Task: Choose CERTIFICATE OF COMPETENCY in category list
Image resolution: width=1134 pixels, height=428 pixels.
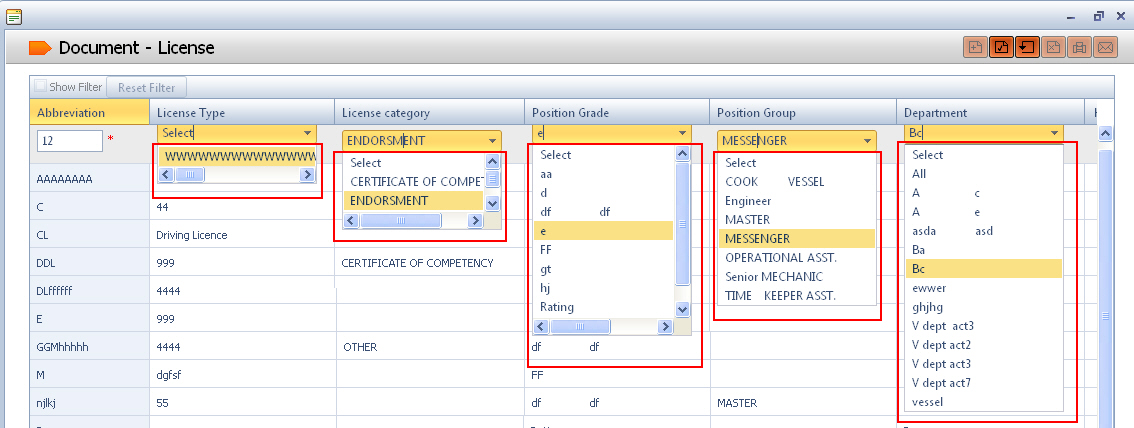Action: (x=414, y=181)
